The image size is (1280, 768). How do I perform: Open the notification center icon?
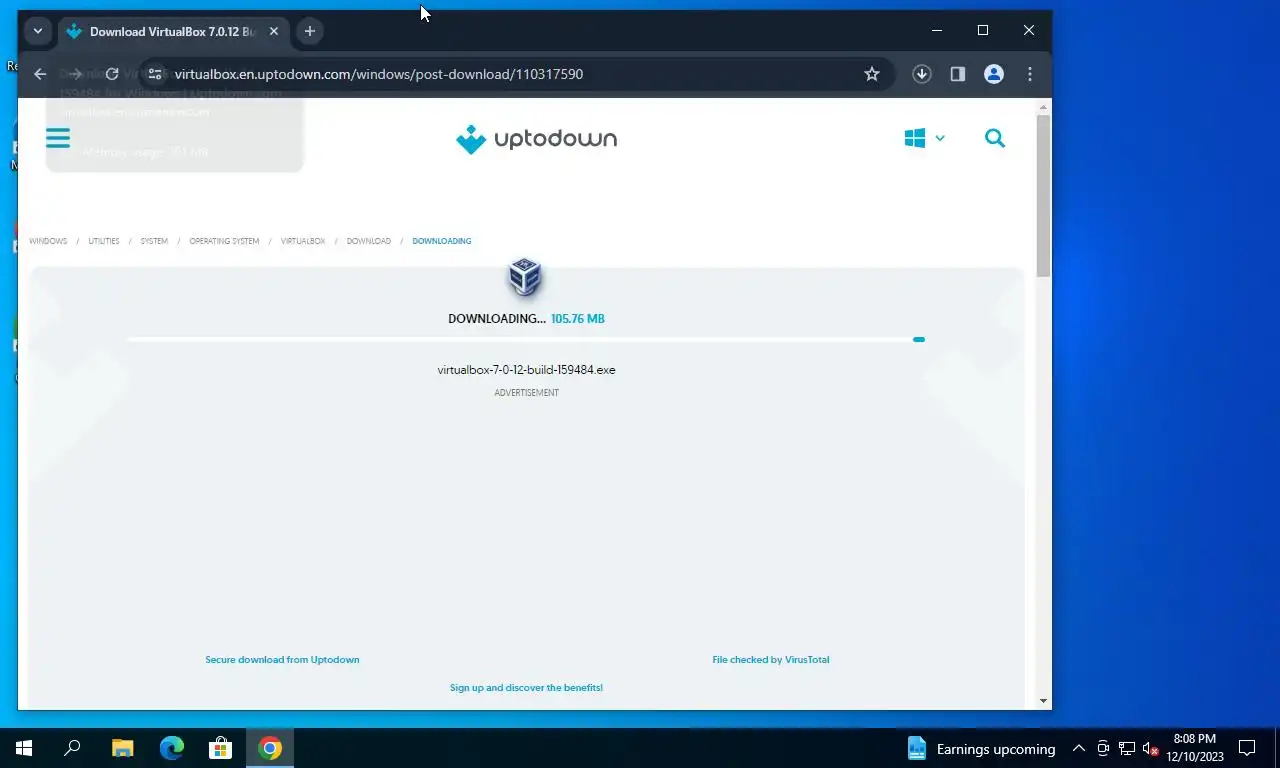point(1247,748)
